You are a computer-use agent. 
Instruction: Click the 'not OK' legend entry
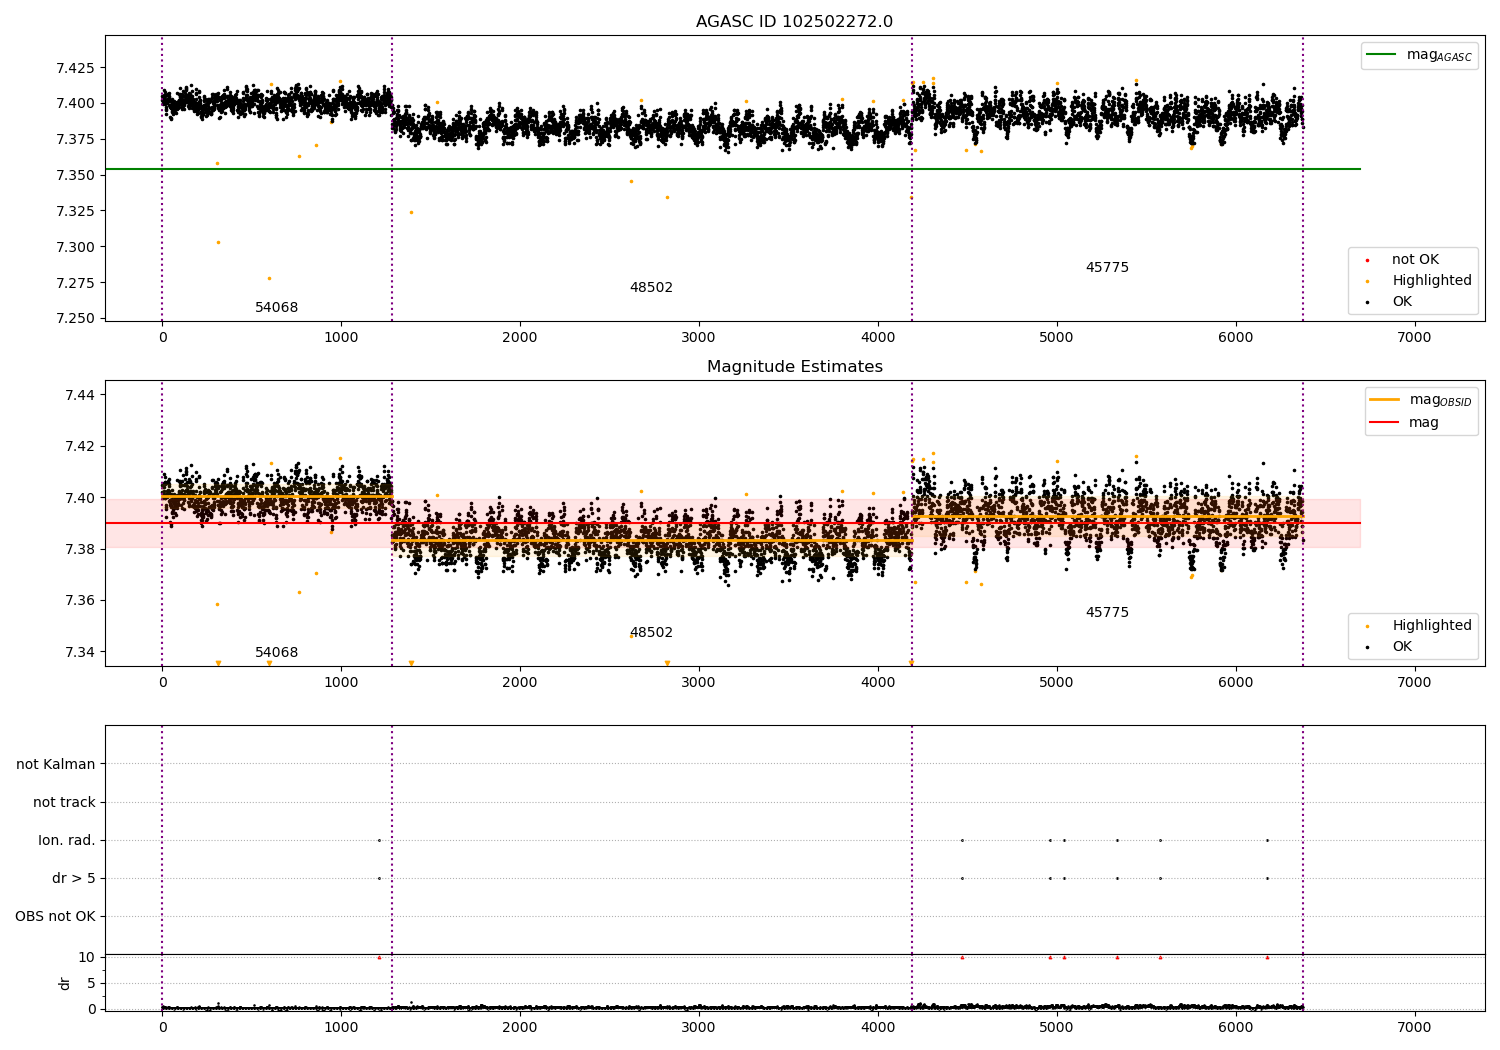(1415, 260)
